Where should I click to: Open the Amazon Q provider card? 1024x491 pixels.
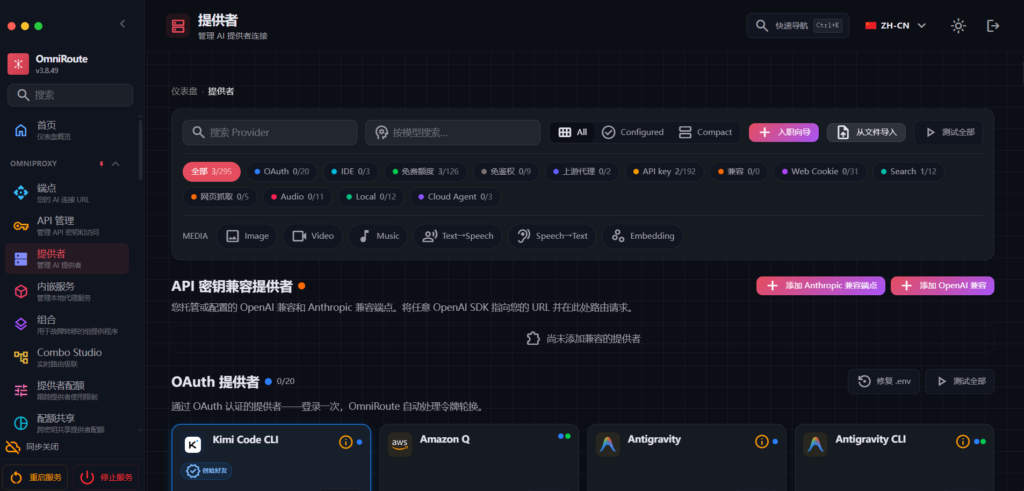click(x=479, y=457)
